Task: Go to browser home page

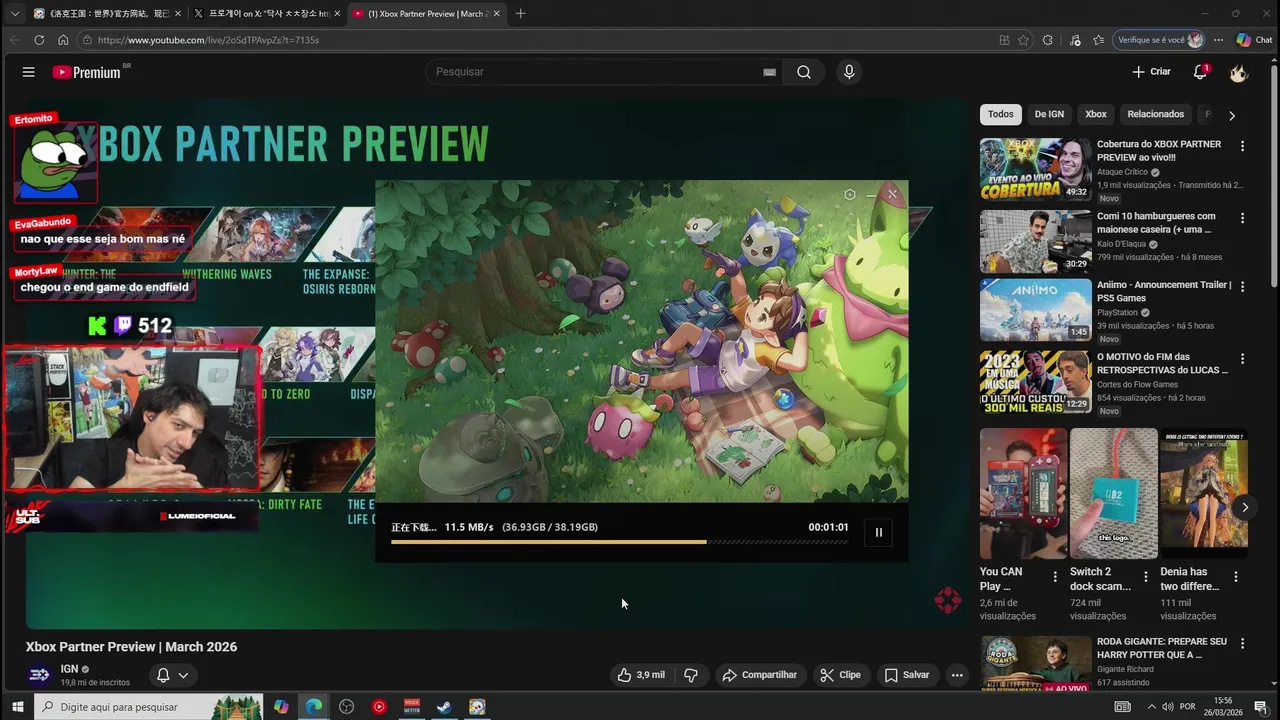Action: point(63,40)
